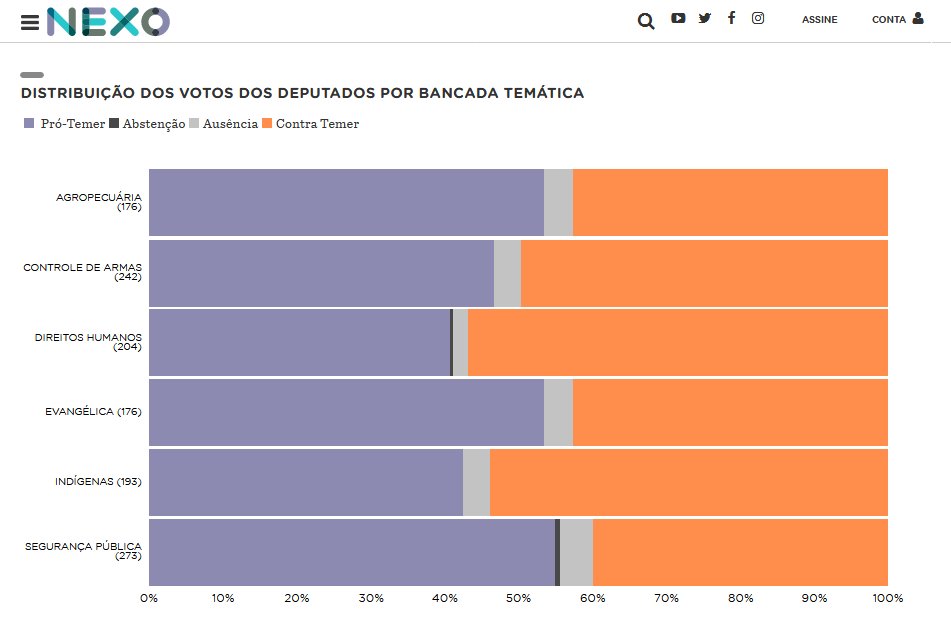
Task: Click the account user icon
Action: coord(918,18)
